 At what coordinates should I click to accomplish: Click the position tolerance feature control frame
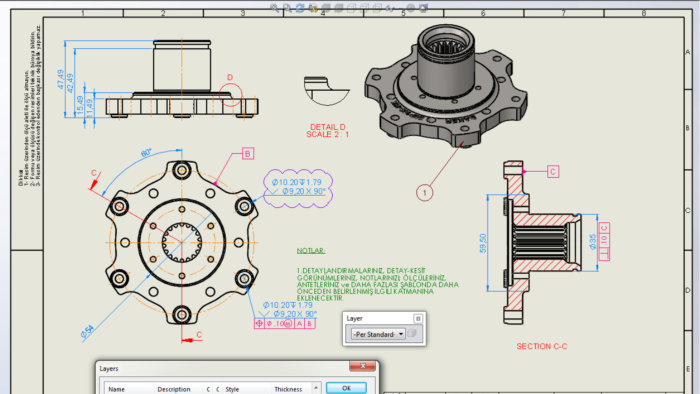tap(285, 323)
